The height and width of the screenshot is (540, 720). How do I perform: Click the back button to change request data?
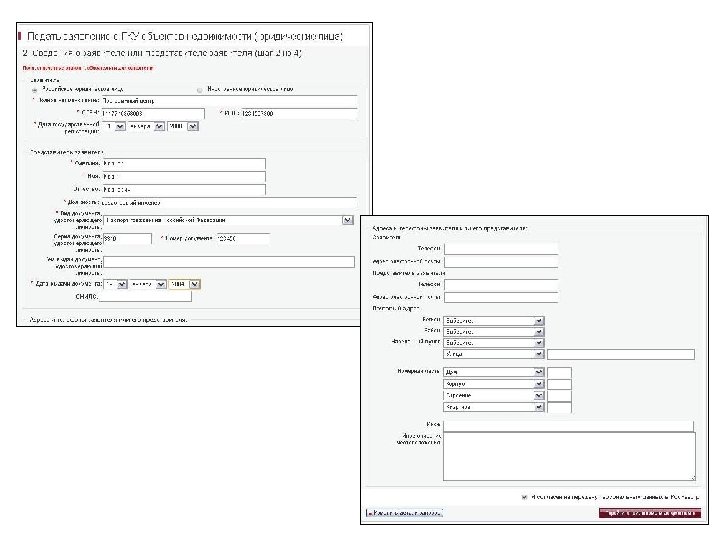point(404,513)
